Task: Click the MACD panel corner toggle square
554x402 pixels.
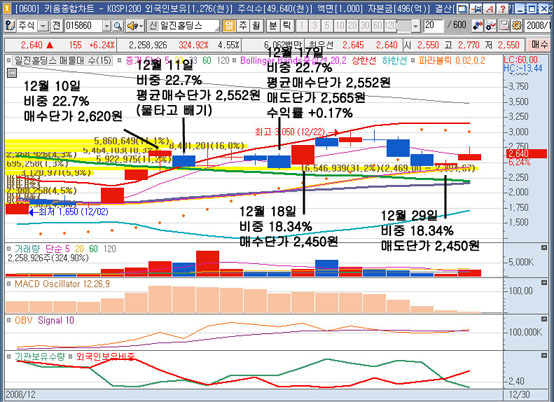Action: pyautogui.click(x=544, y=283)
